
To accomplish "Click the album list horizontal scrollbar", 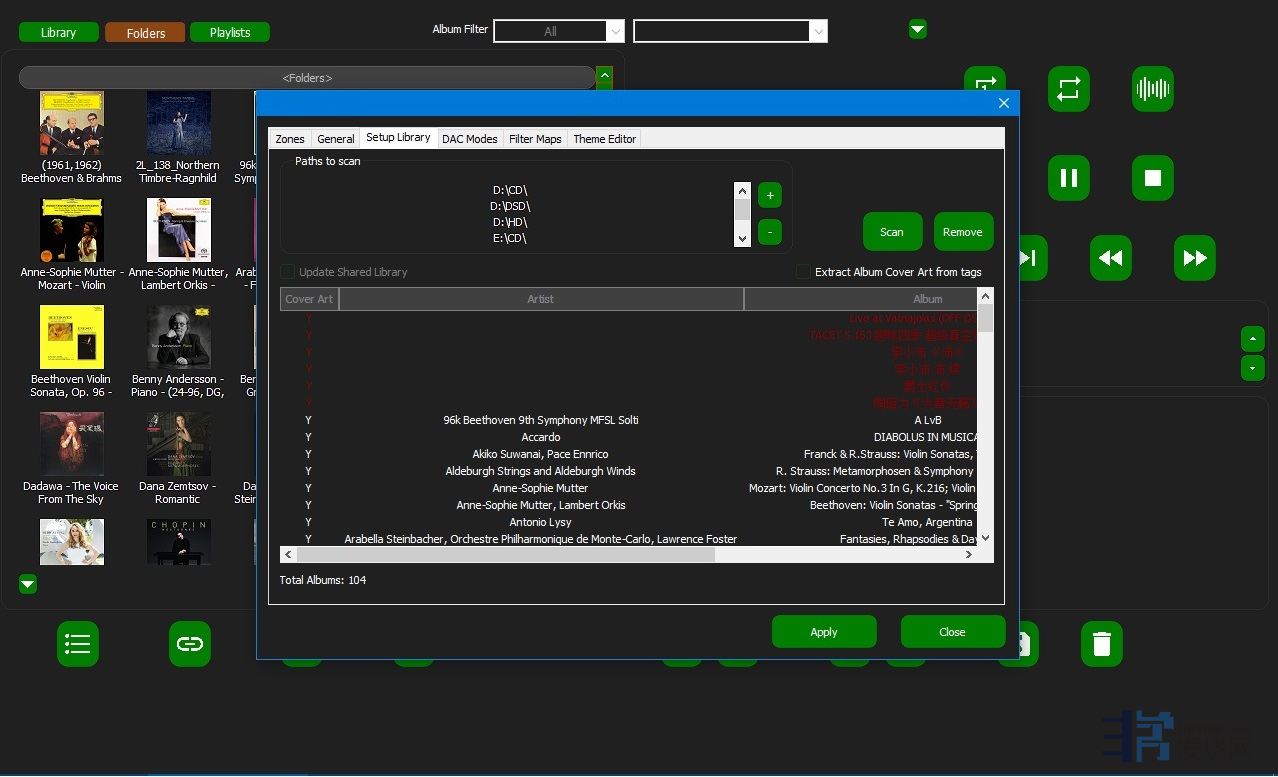I will click(x=505, y=554).
